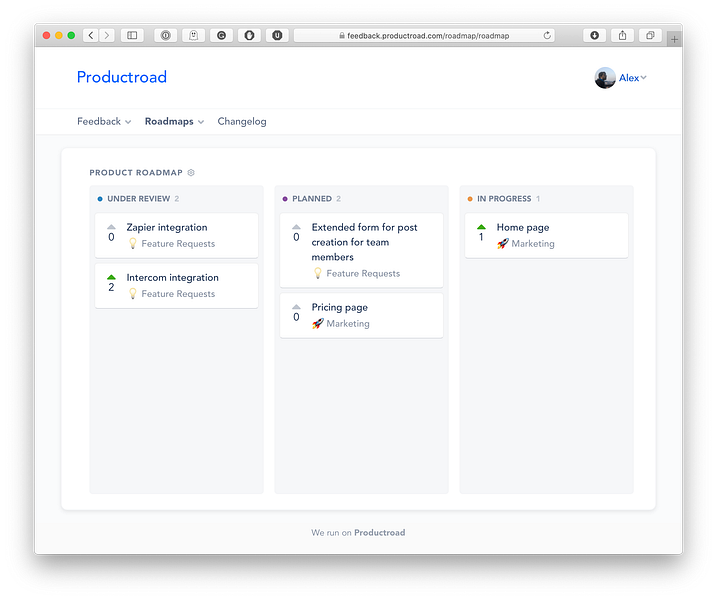
Task: Open the Safari share menu
Action: coord(622,35)
